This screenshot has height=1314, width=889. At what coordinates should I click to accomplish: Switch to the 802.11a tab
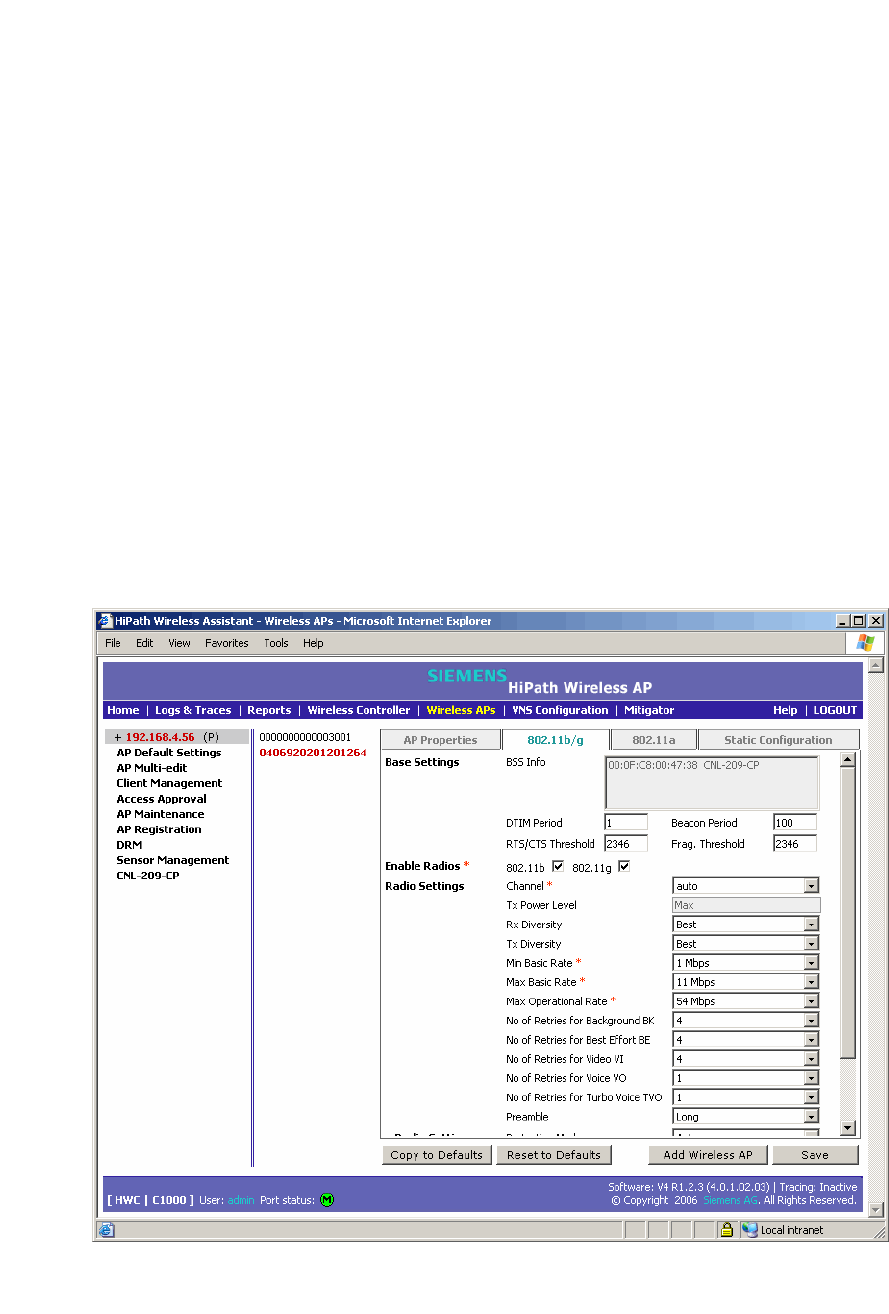point(653,740)
